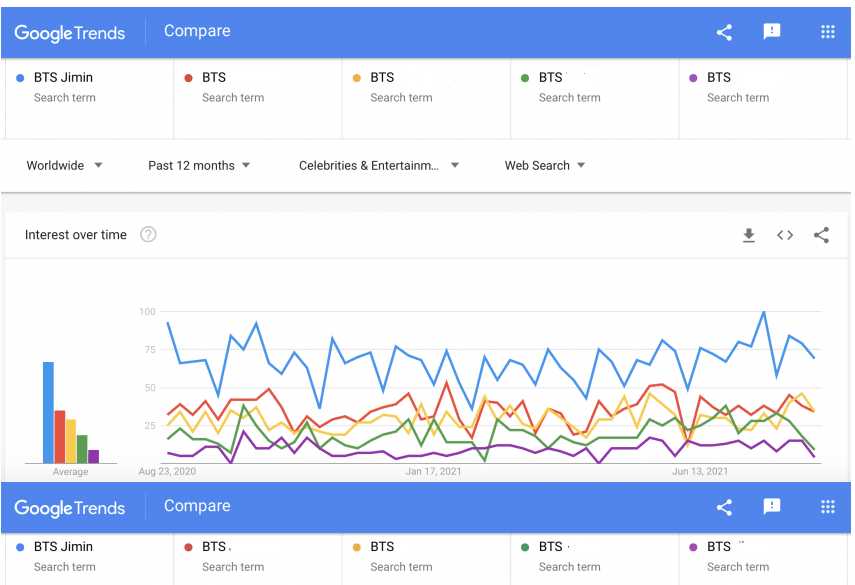Select the red average bar in the chart
The image size is (855, 585).
pos(59,437)
